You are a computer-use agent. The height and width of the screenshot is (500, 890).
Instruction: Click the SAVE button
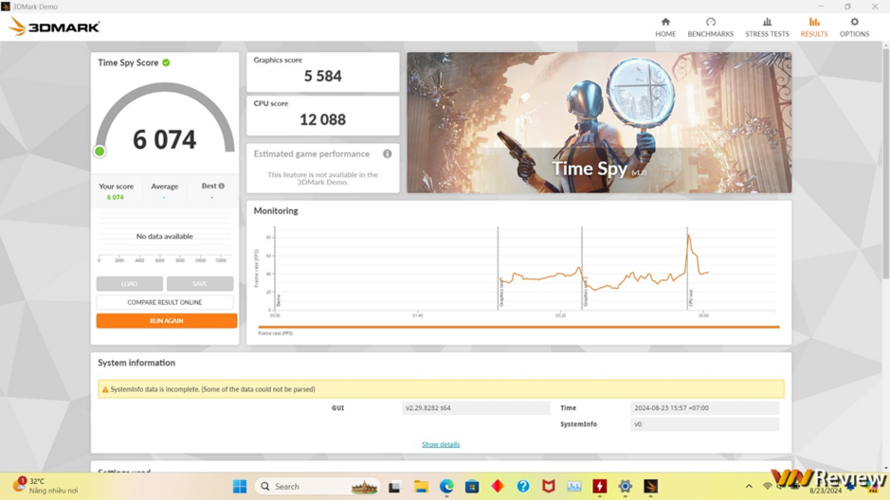pos(200,284)
